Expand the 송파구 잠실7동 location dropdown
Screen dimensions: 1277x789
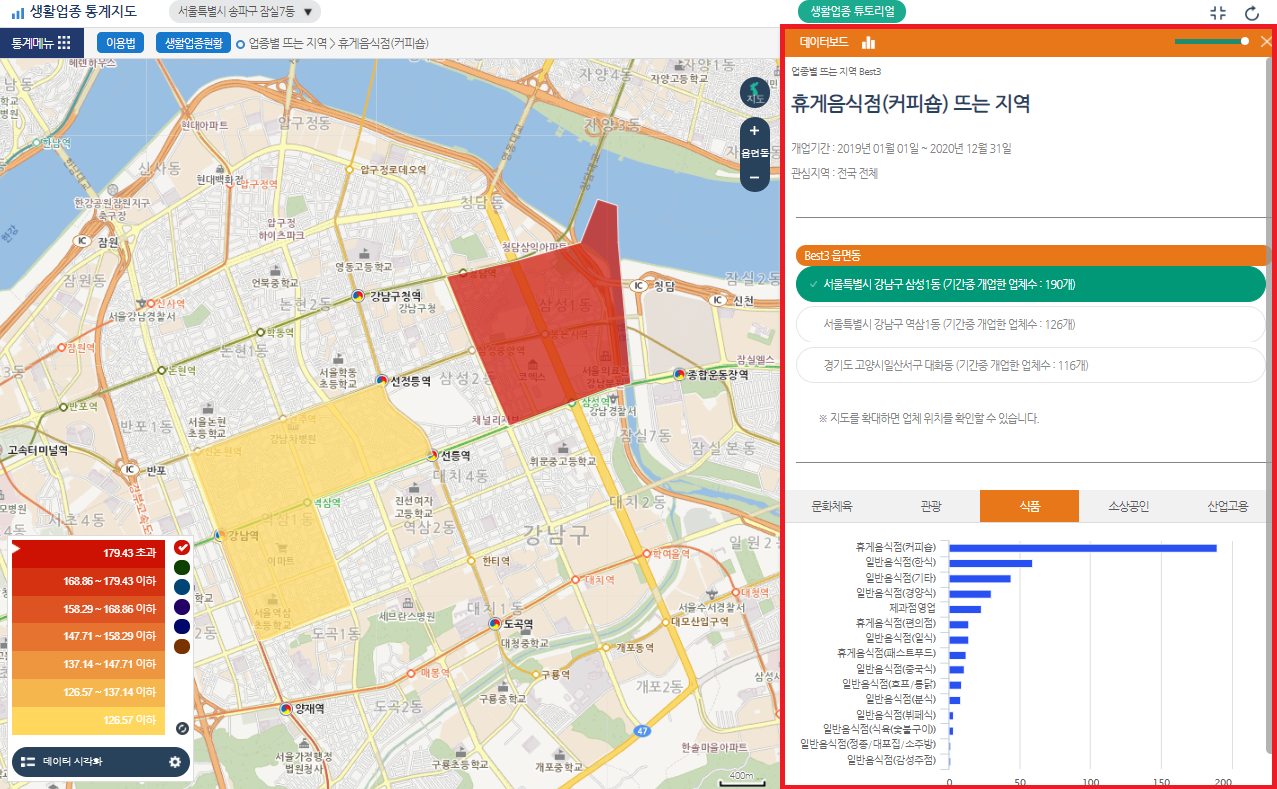coord(308,13)
